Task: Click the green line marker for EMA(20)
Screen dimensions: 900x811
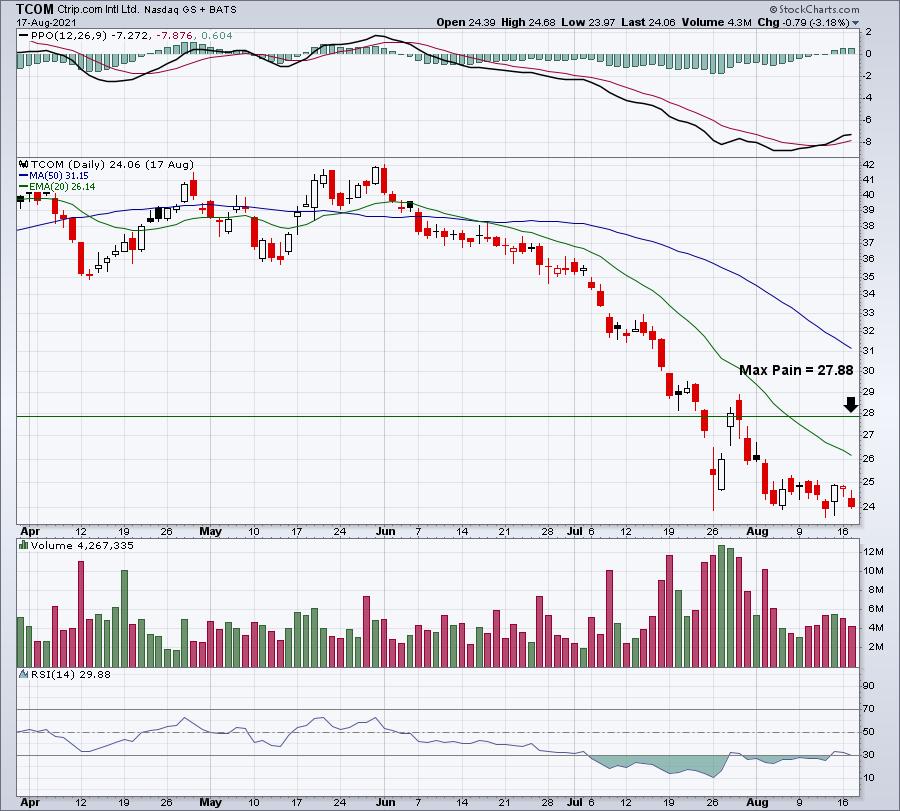Action: tap(22, 186)
